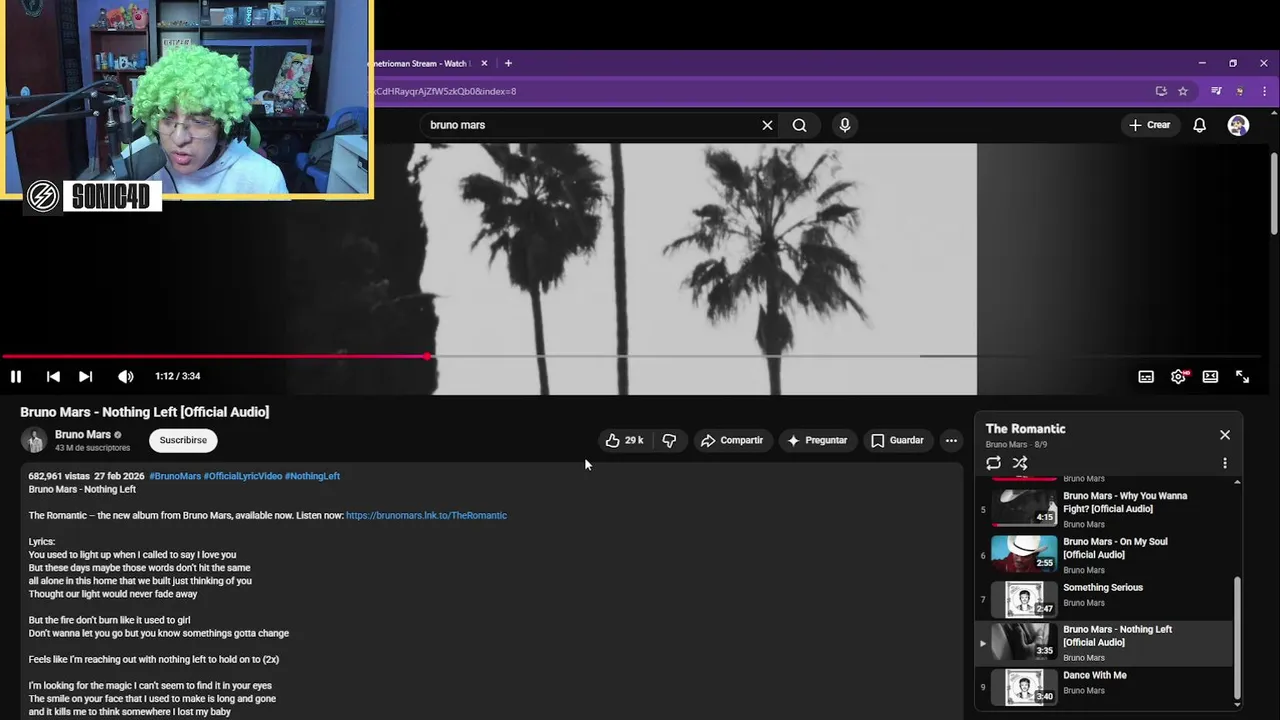Open The Romantic playlist options menu

[1225, 463]
